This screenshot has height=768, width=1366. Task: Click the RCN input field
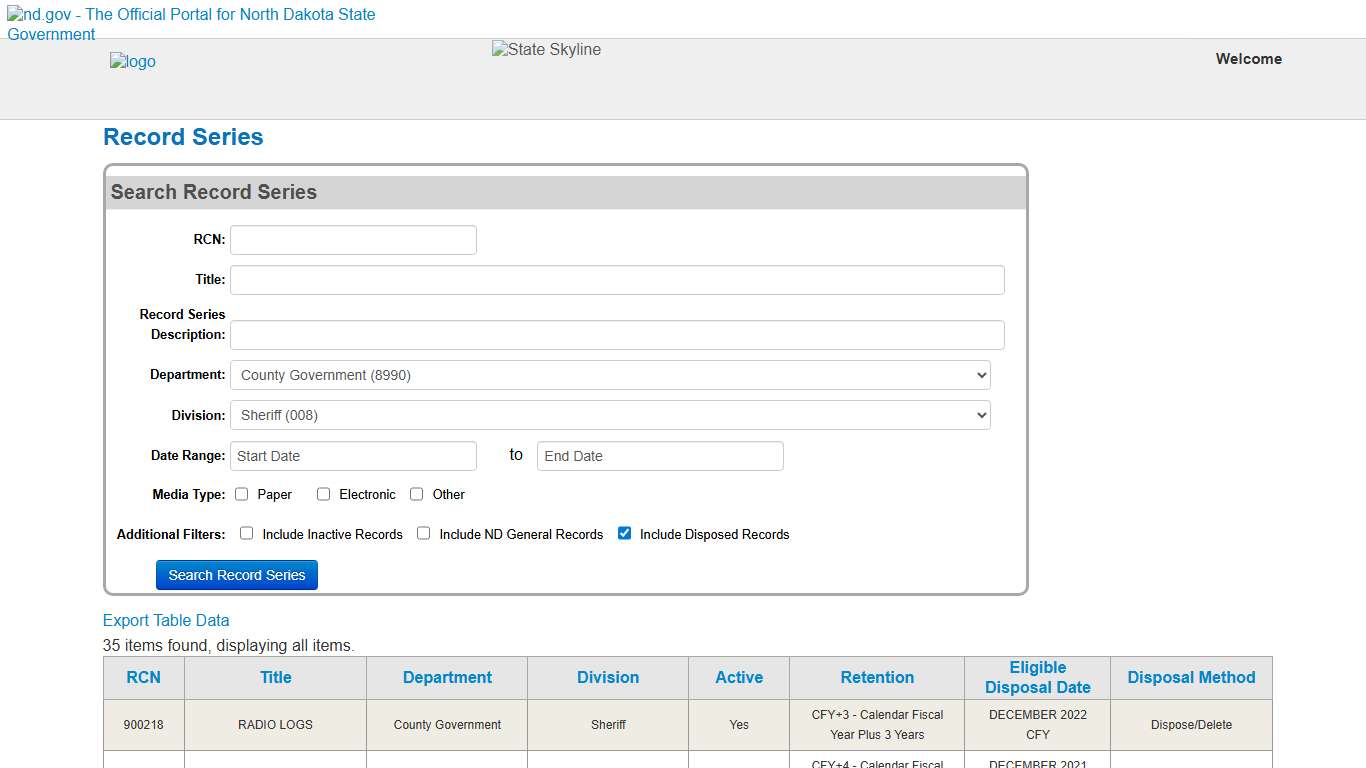352,239
